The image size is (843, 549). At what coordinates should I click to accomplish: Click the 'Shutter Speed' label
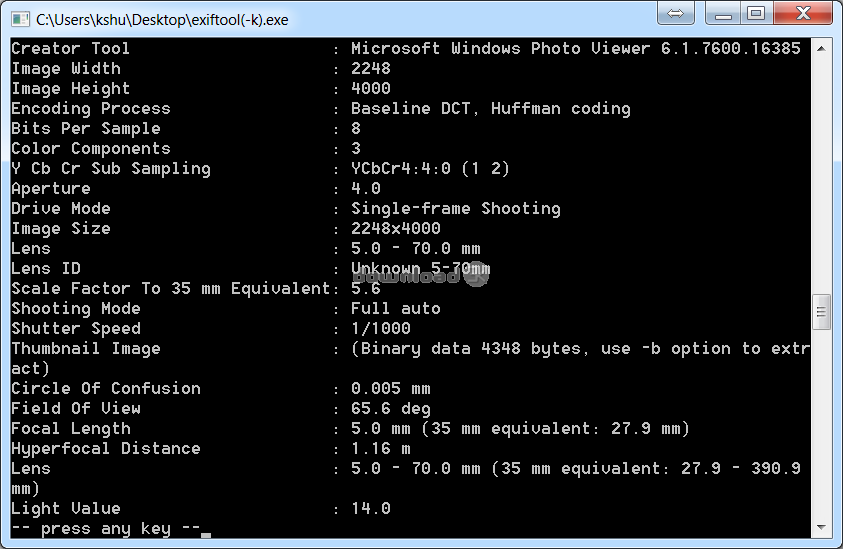76,328
